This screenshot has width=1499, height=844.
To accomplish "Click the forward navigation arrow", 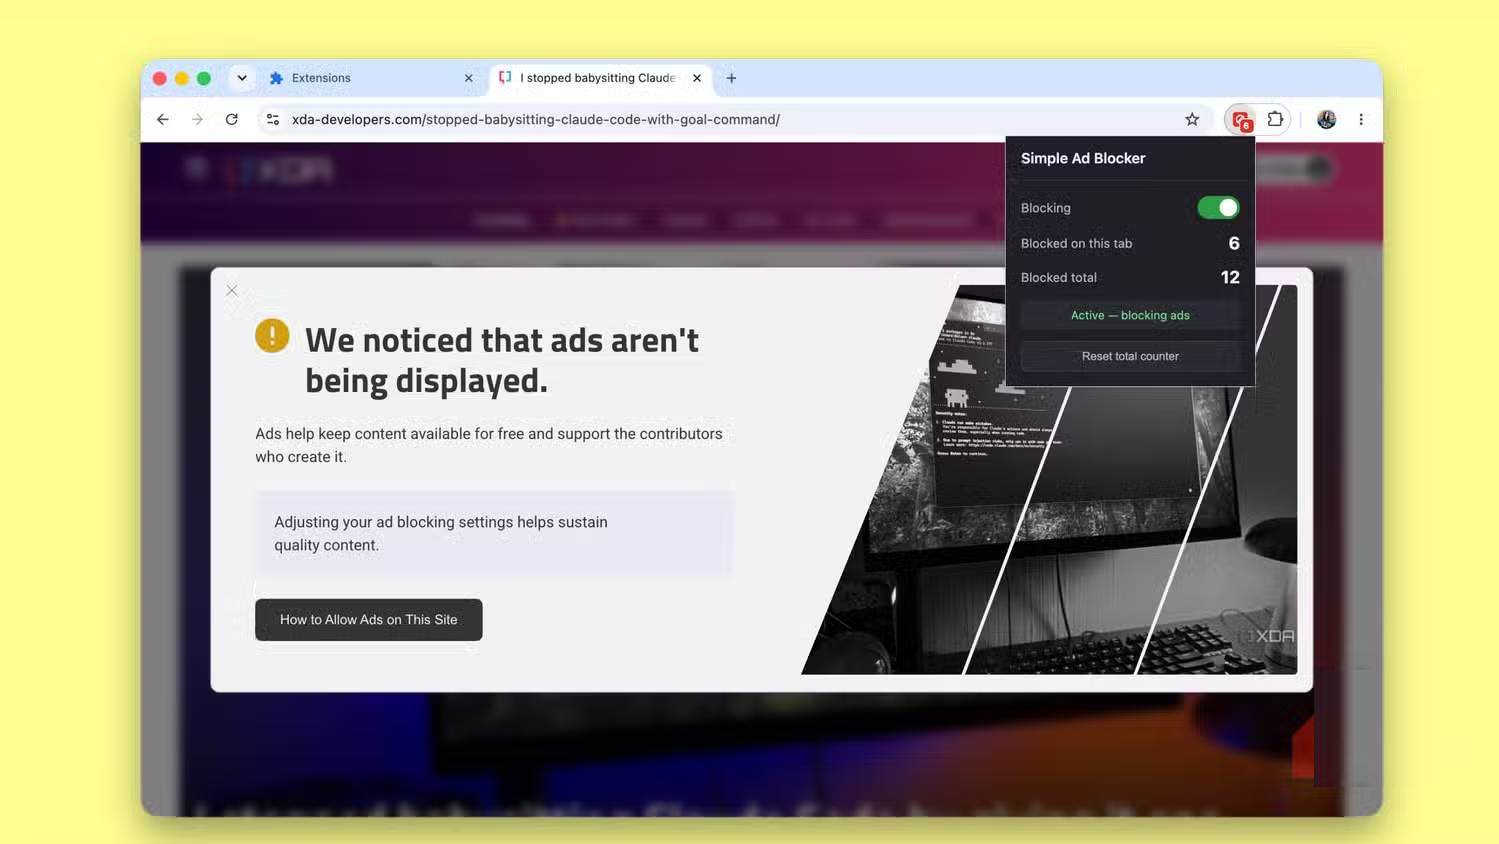I will (197, 119).
